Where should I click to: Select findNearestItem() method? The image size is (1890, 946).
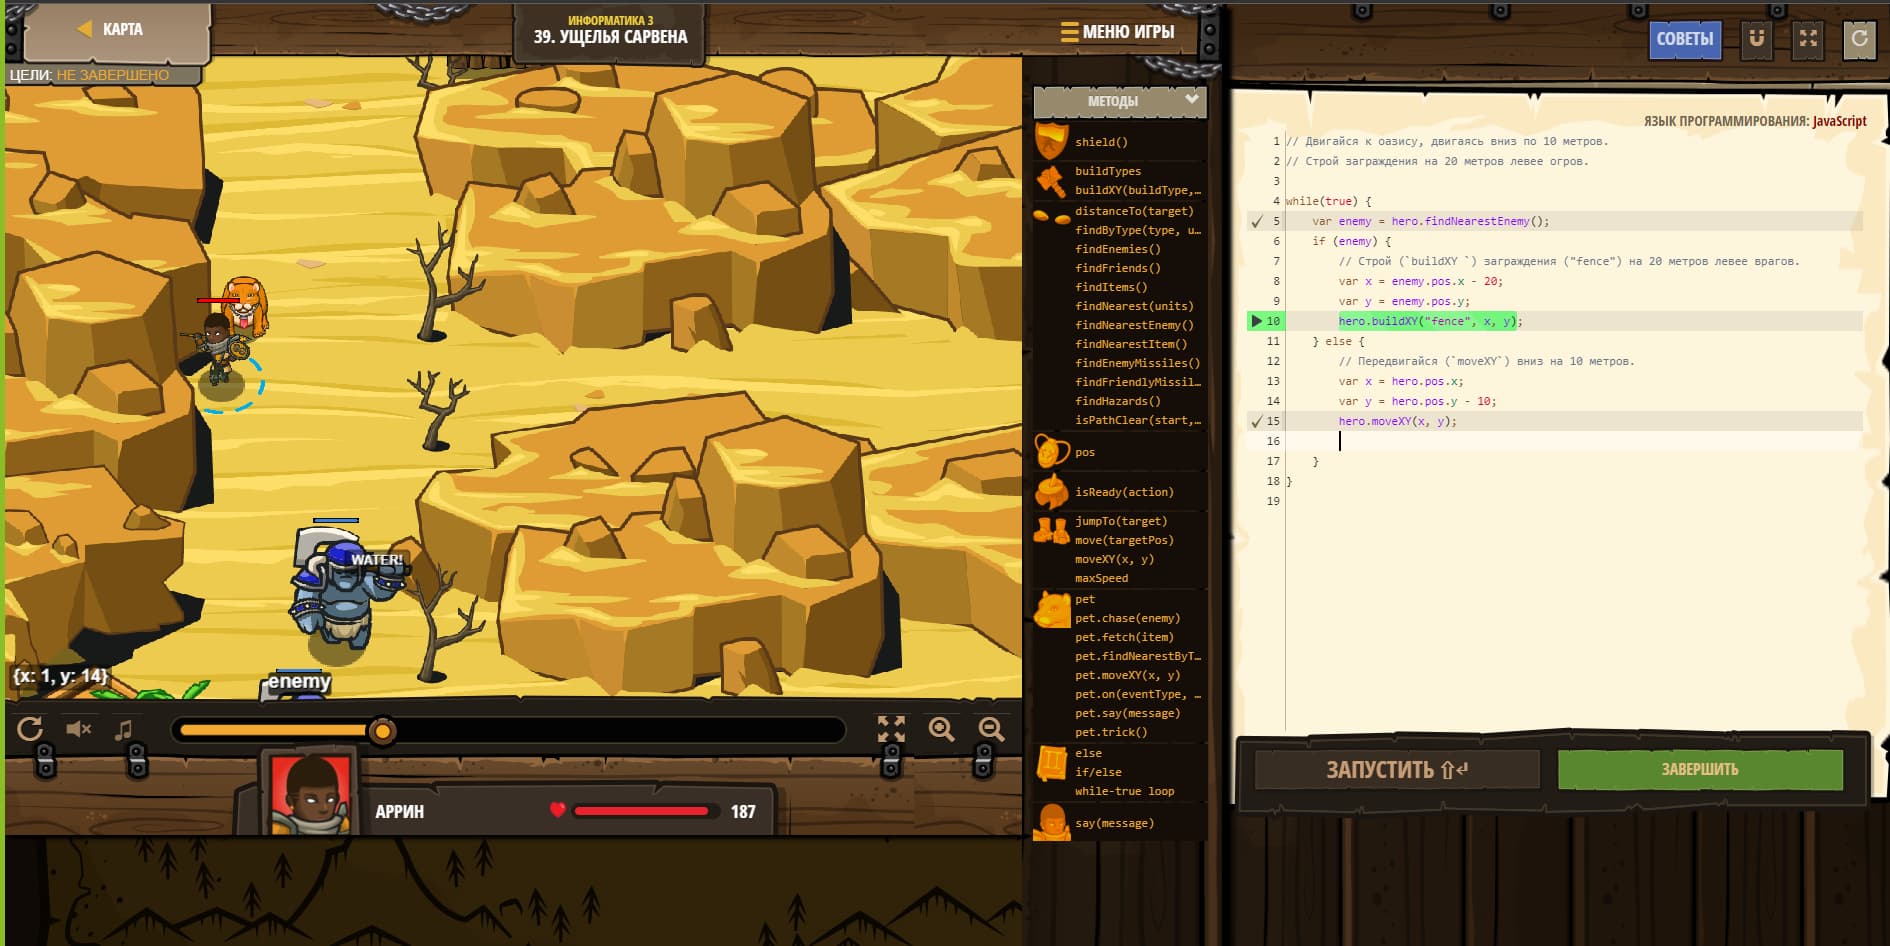(x=1131, y=344)
